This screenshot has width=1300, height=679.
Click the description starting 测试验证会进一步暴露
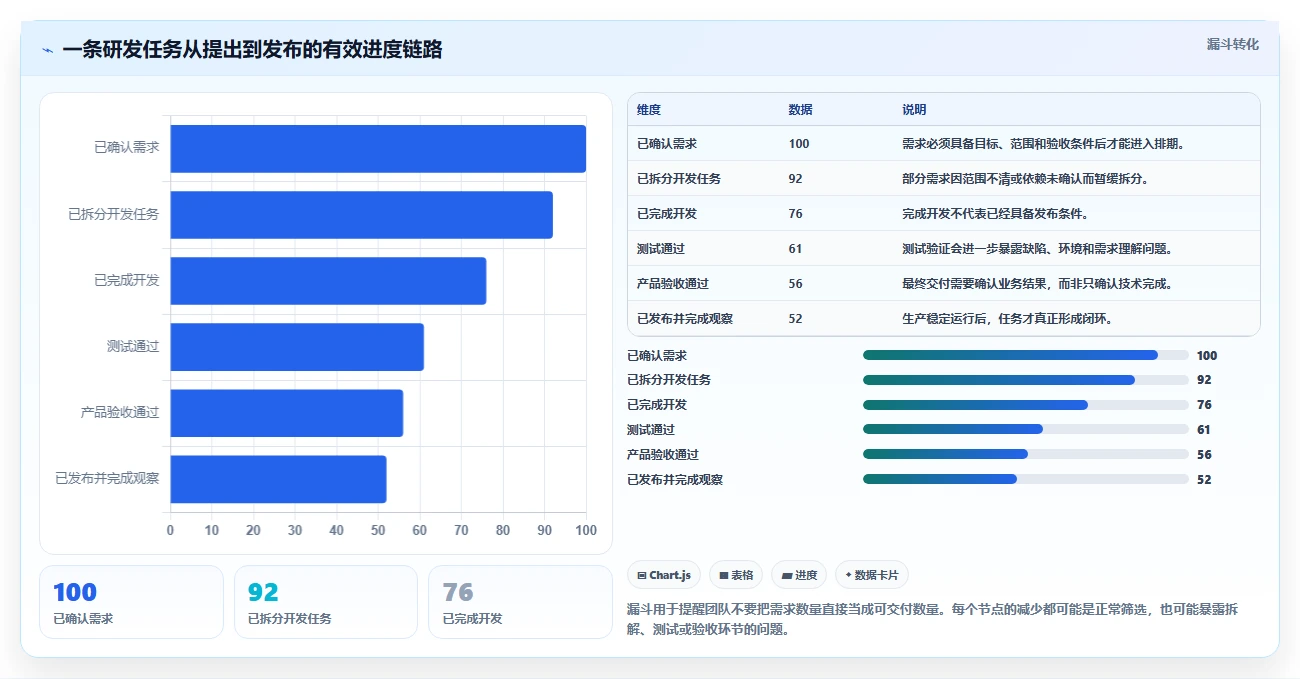[x=1038, y=249]
